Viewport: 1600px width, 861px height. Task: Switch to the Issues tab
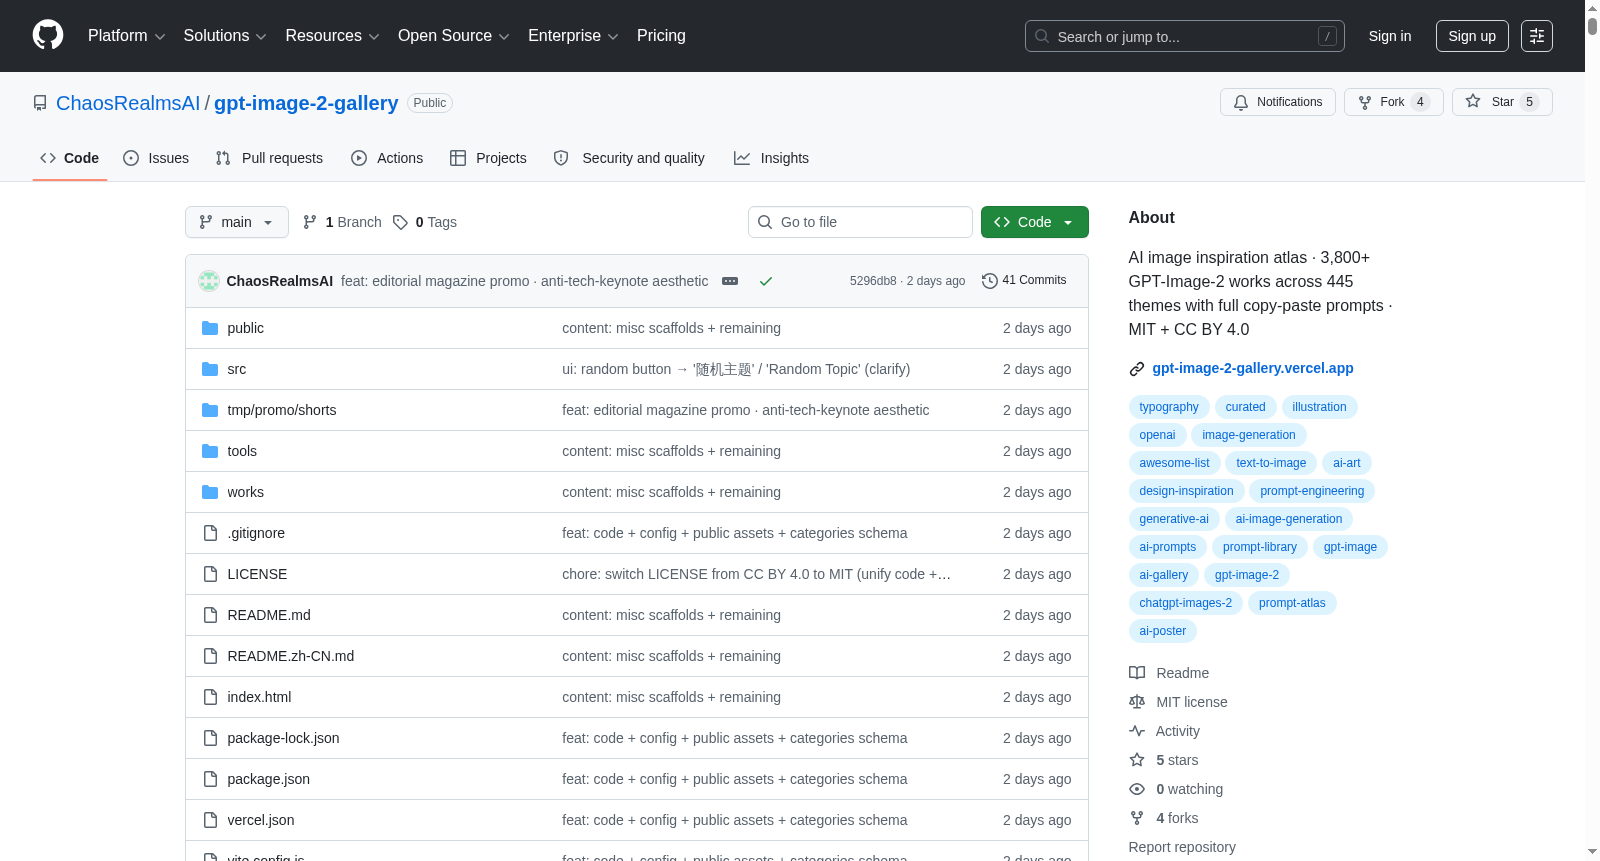pyautogui.click(x=156, y=158)
